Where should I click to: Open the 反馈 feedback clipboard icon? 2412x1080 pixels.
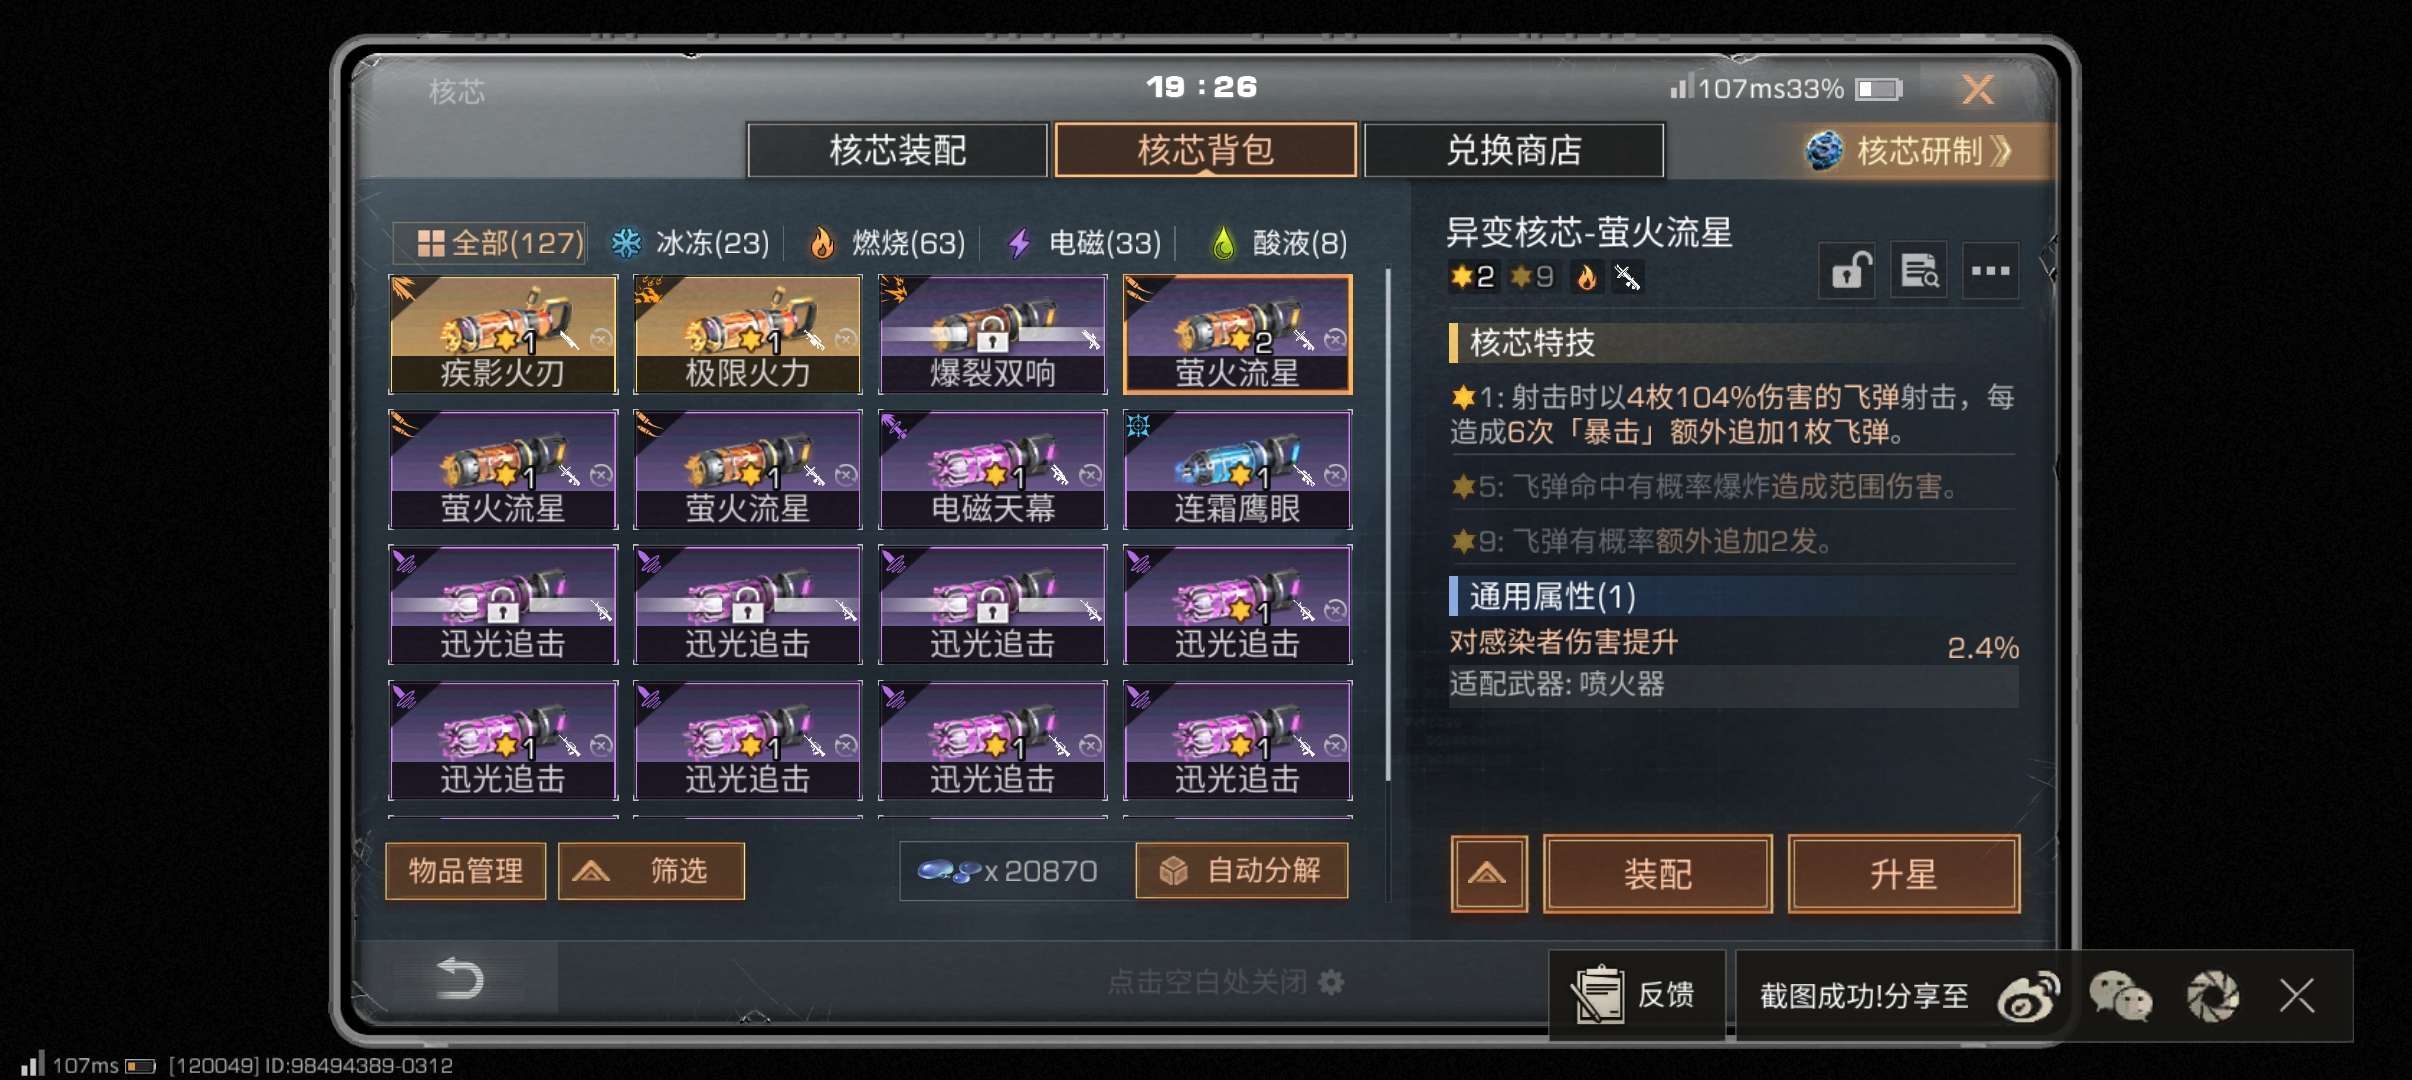1598,994
